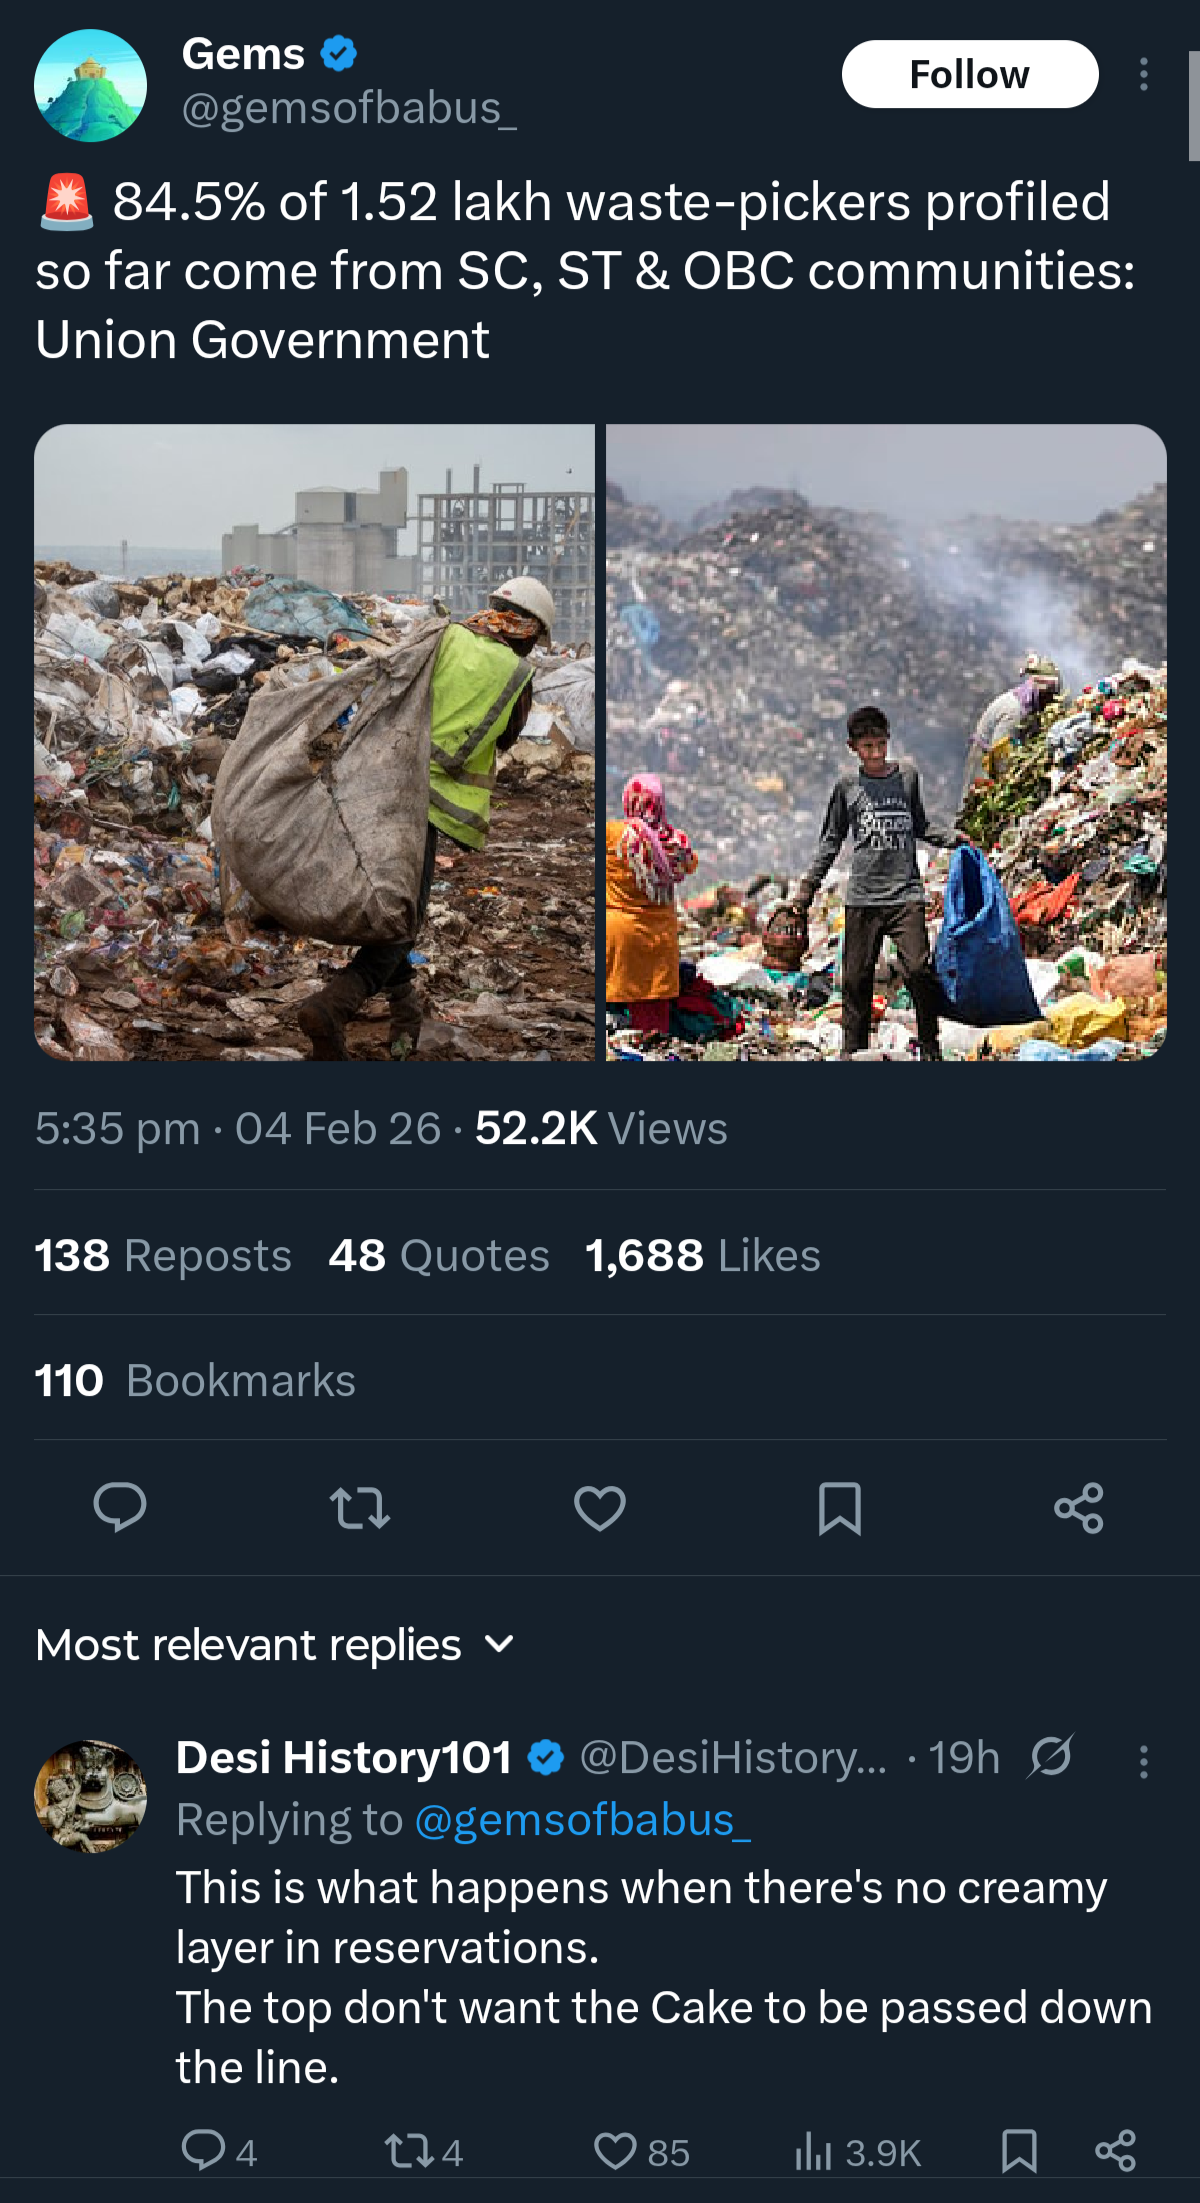This screenshot has width=1200, height=2203.
Task: Open more options for Desi History101 reply
Action: point(1144,1761)
